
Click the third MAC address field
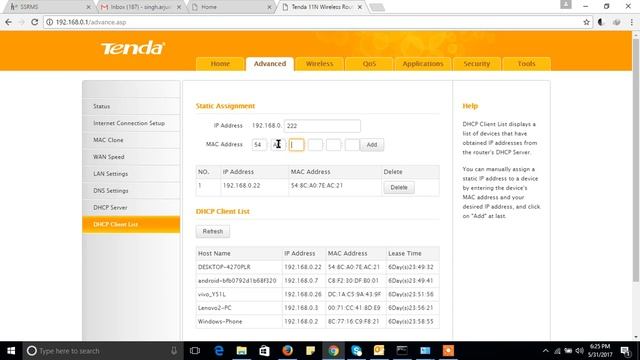point(296,145)
